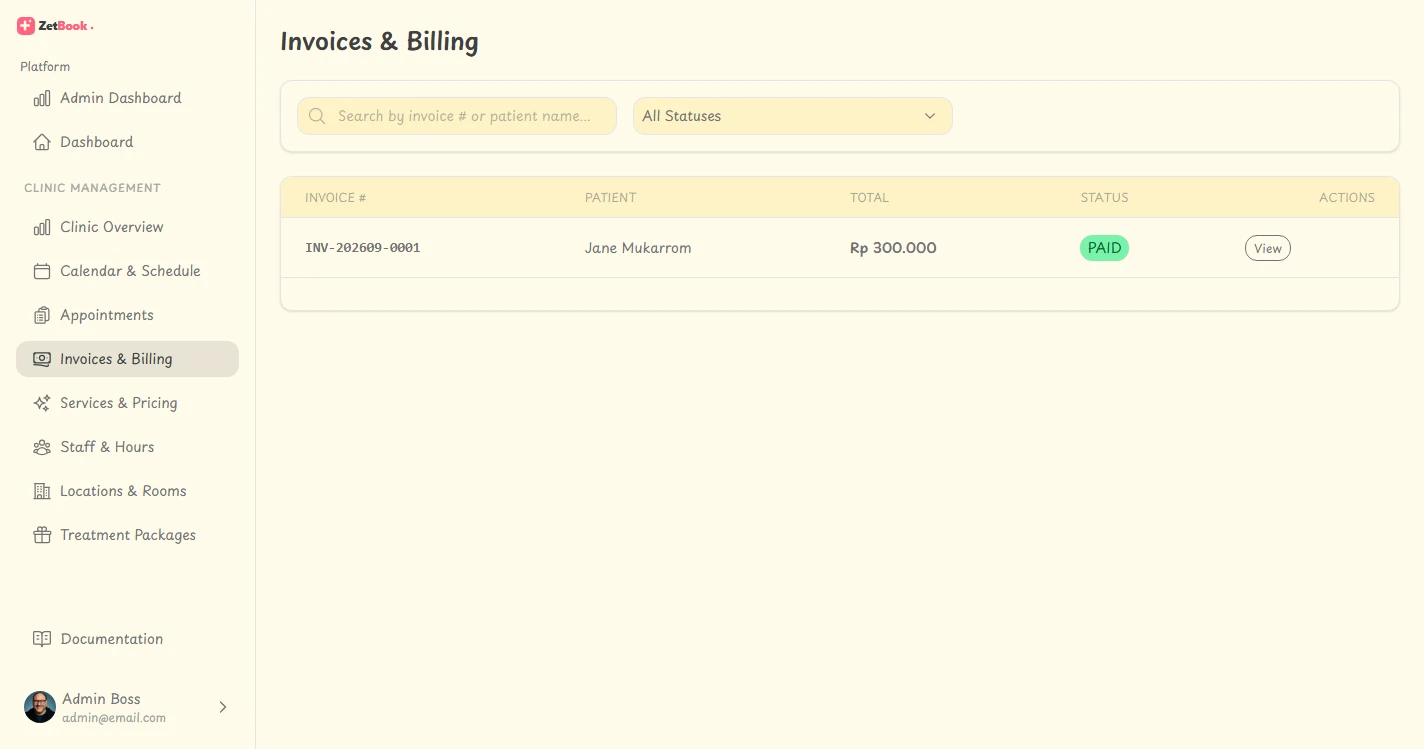The width and height of the screenshot is (1424, 749).
Task: Expand the Admin Boss user menu chevron
Action: point(223,707)
